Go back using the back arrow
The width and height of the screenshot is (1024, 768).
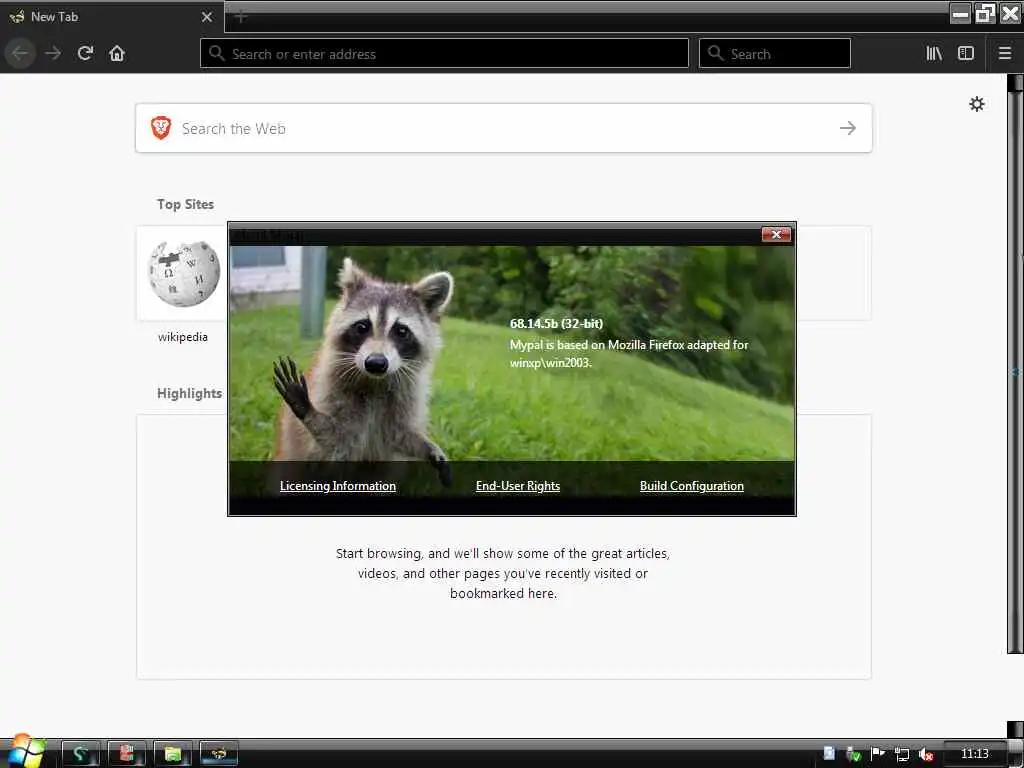pos(20,53)
